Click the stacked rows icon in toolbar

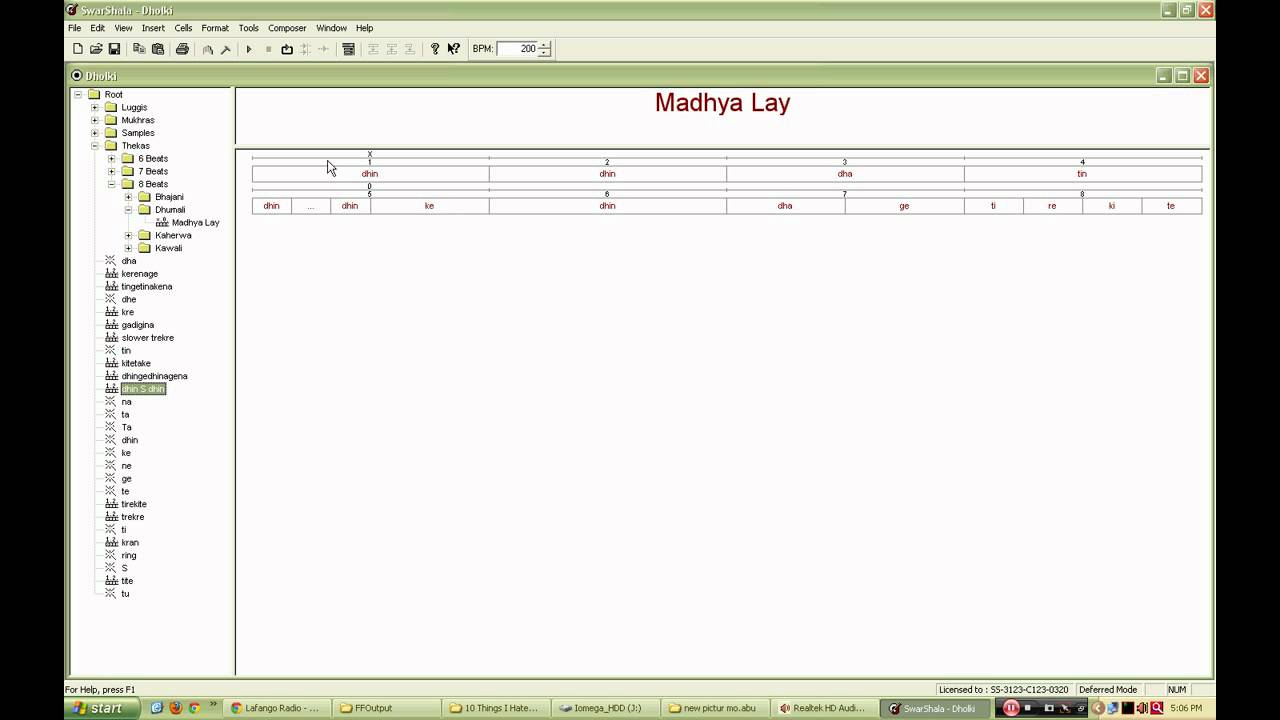[x=348, y=49]
